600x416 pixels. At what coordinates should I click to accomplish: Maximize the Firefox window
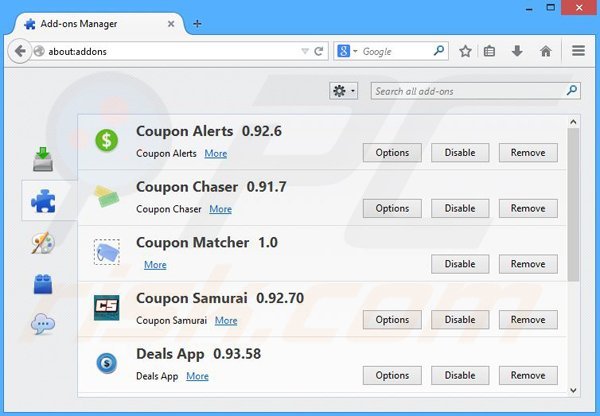tap(551, 8)
